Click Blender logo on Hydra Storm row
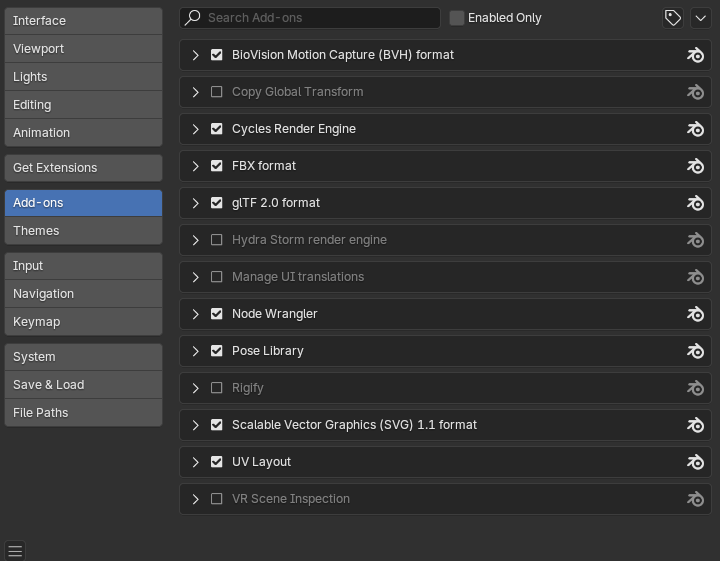This screenshot has height=561, width=720. pos(695,240)
